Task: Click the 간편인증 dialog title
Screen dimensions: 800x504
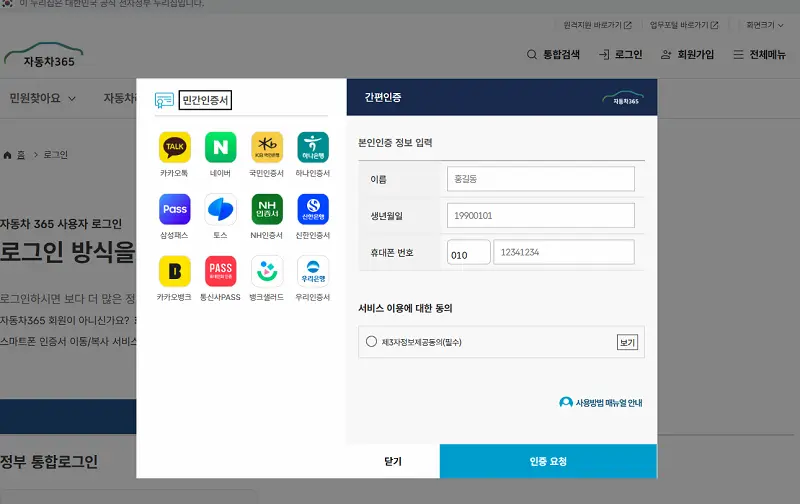Action: (383, 97)
